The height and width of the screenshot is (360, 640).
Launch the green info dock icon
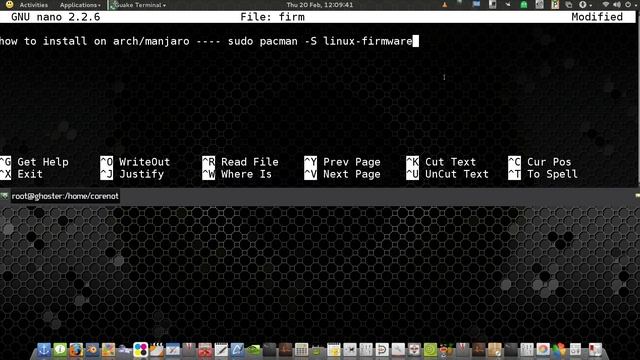pos(60,349)
